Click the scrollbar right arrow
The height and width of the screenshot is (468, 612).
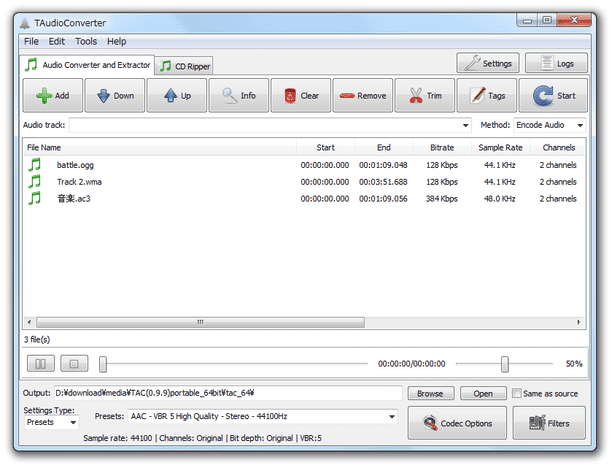(578, 322)
